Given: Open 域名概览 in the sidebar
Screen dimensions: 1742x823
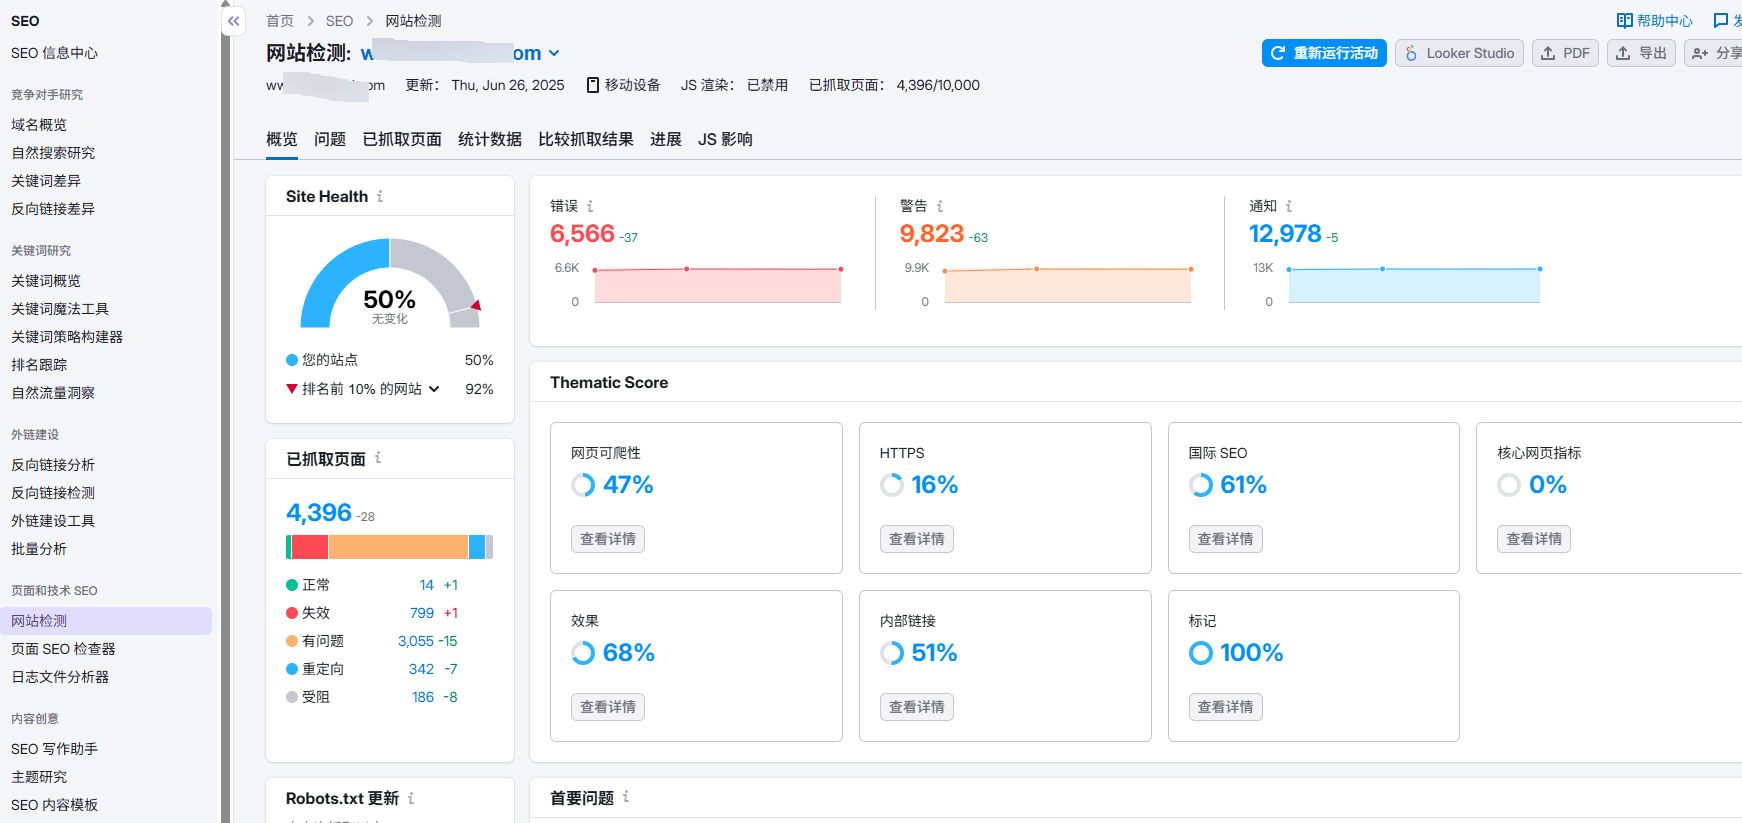Looking at the screenshot, I should click(x=39, y=125).
